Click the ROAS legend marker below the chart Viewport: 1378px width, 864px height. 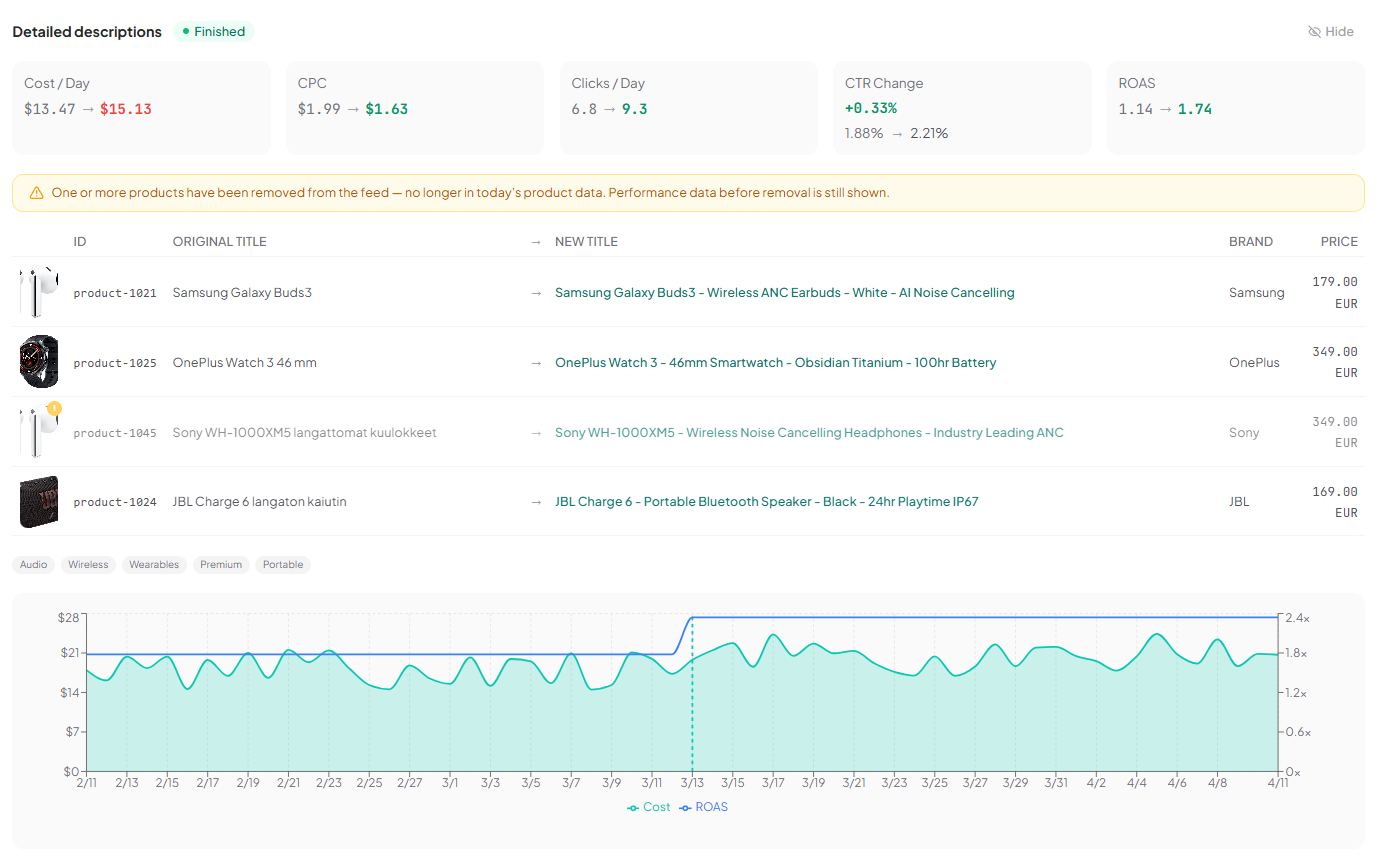pos(685,807)
